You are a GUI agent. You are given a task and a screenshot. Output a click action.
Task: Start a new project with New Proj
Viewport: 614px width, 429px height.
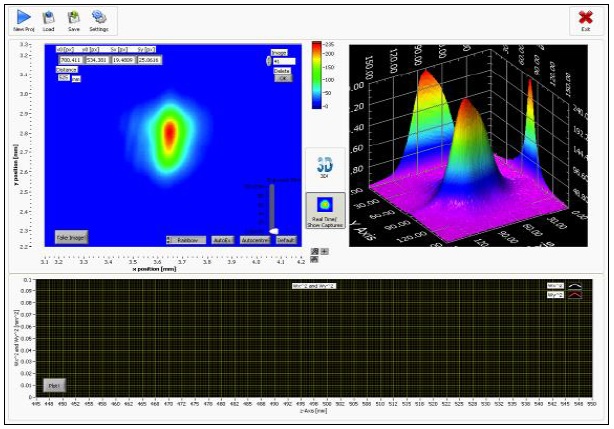click(x=23, y=20)
